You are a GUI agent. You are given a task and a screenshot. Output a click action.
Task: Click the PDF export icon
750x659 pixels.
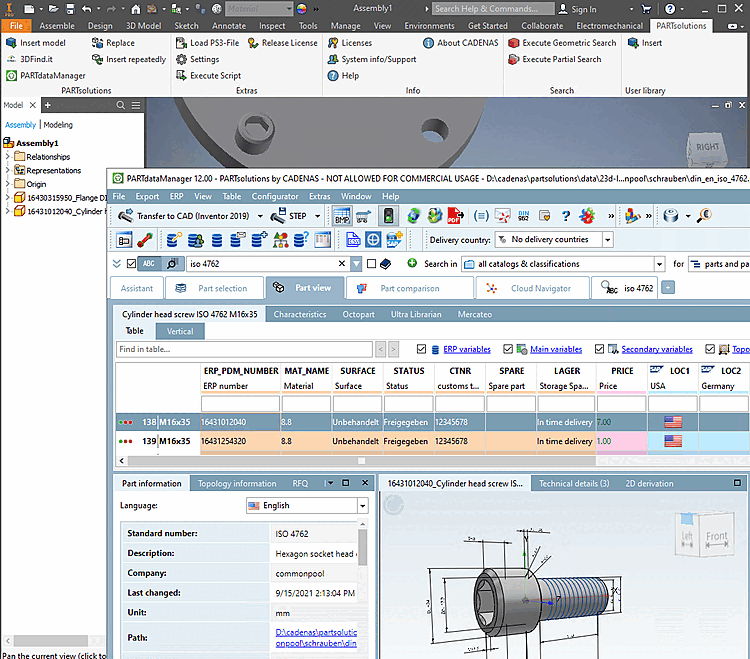(453, 215)
